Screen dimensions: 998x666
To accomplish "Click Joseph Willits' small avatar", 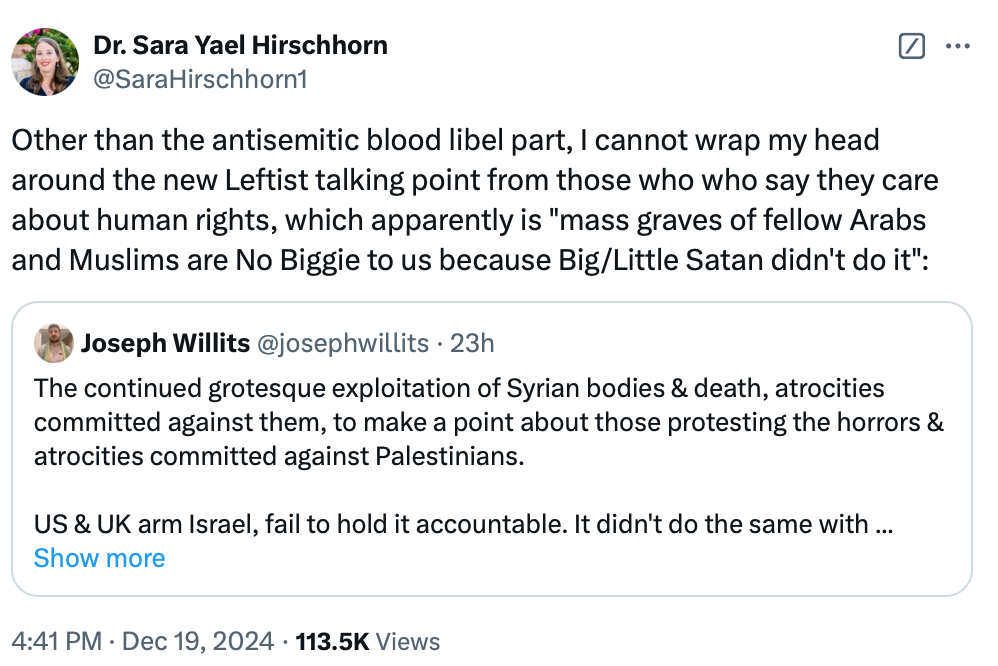I will [x=53, y=344].
